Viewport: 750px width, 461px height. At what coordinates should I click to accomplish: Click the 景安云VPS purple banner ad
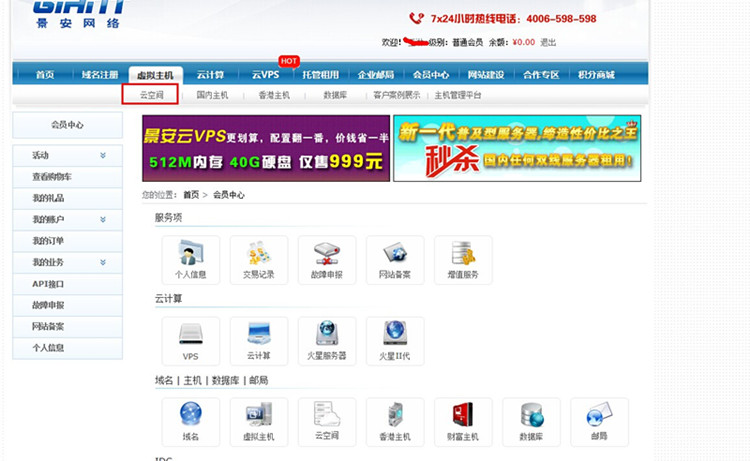coord(265,149)
